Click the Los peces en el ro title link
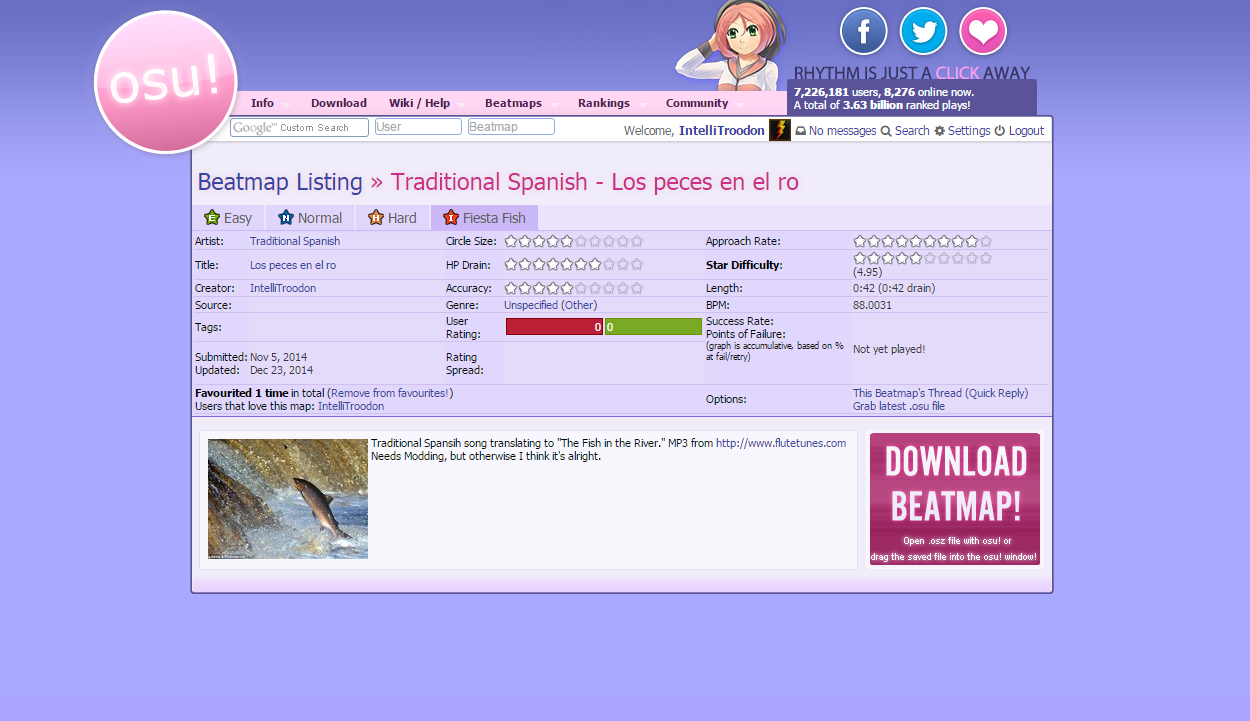1250x721 pixels. (293, 265)
